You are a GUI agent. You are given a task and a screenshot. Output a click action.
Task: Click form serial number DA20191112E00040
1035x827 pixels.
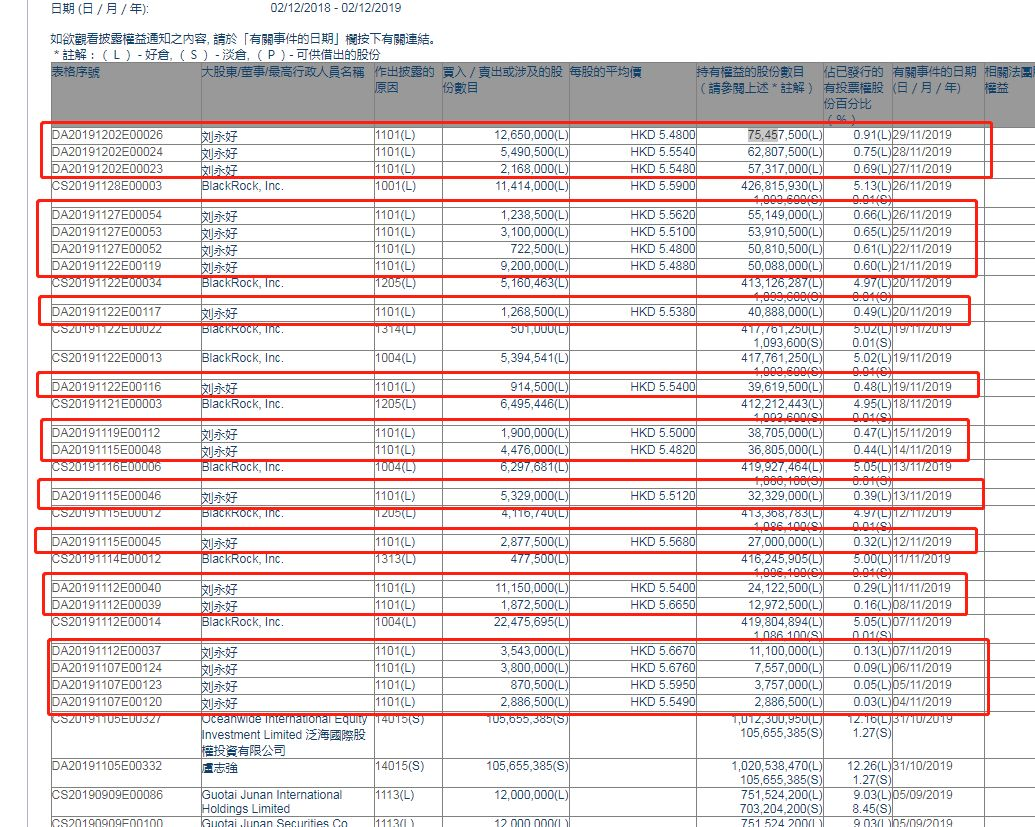point(107,588)
